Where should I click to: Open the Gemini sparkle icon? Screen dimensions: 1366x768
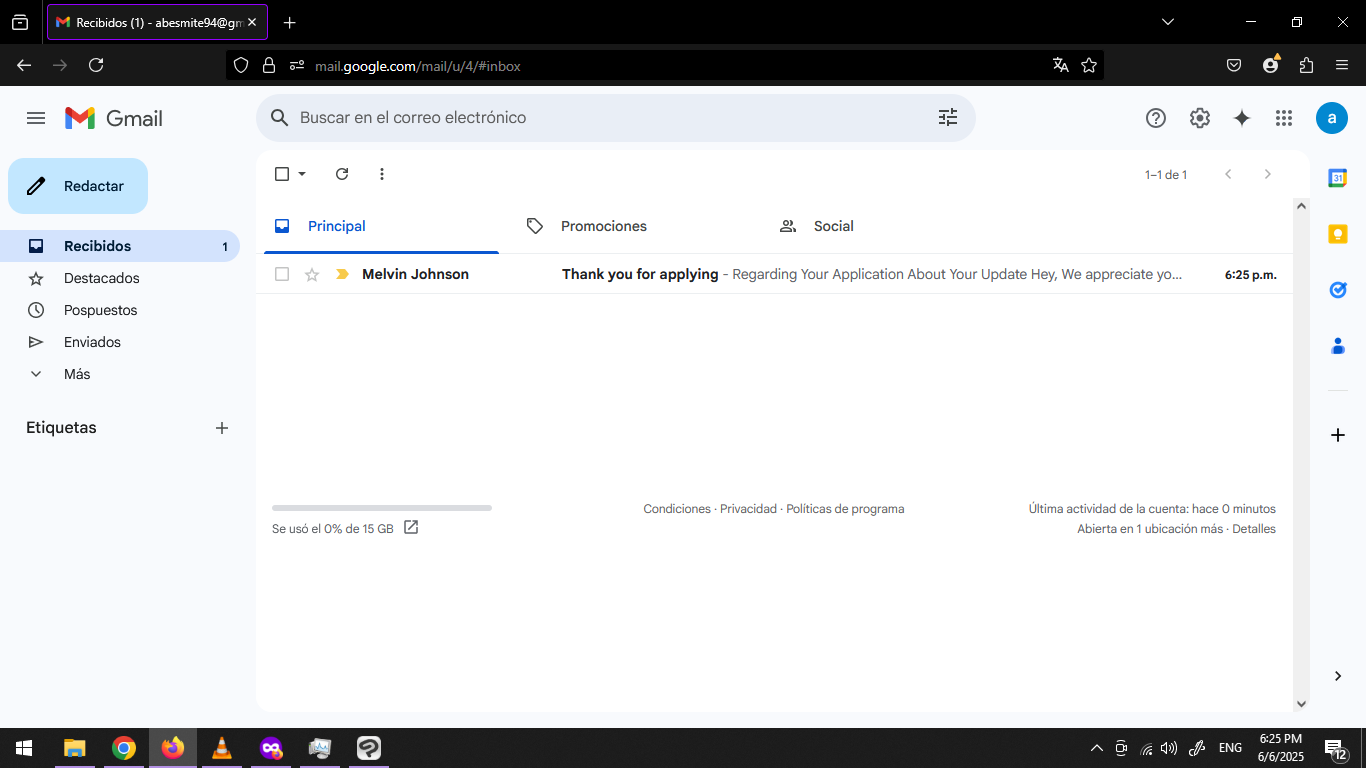(x=1242, y=118)
